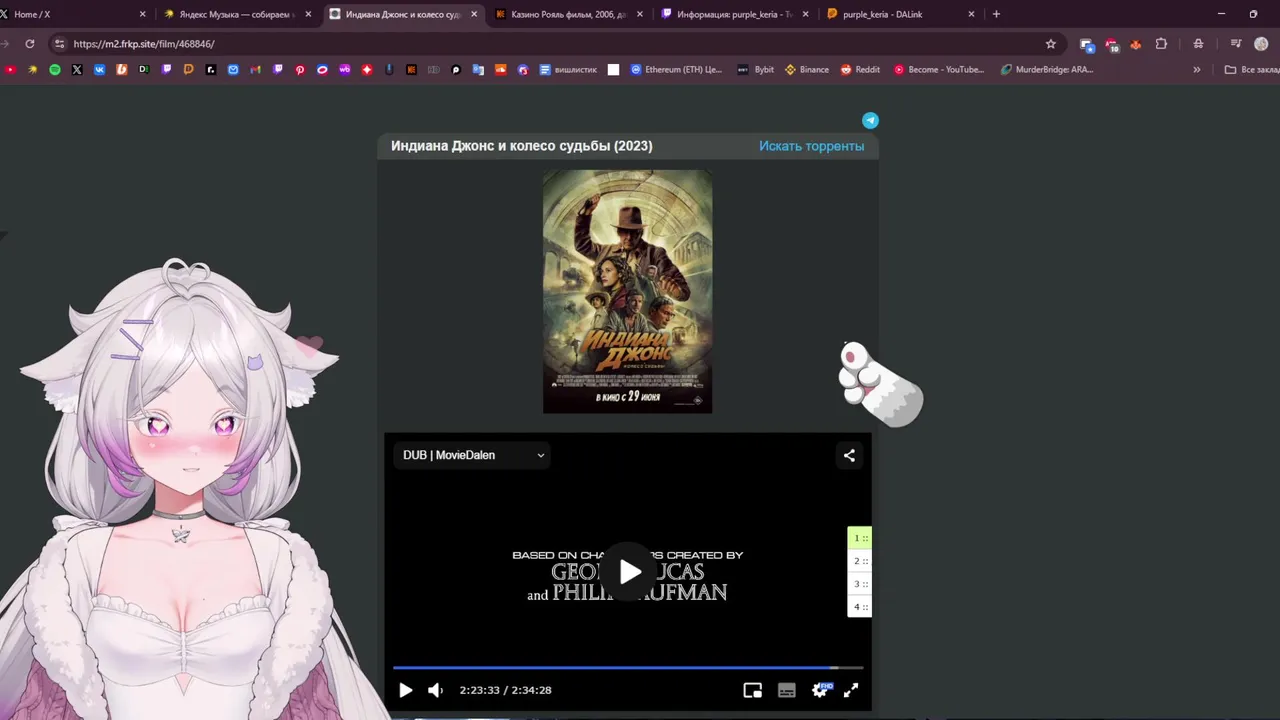Switch to the 'Home / X' tab
1280x720 pixels.
[73, 14]
